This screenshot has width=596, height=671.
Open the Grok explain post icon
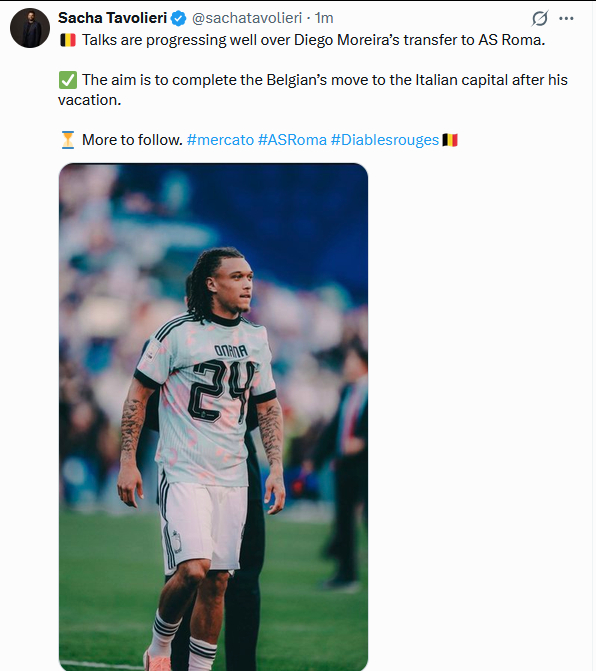click(540, 18)
